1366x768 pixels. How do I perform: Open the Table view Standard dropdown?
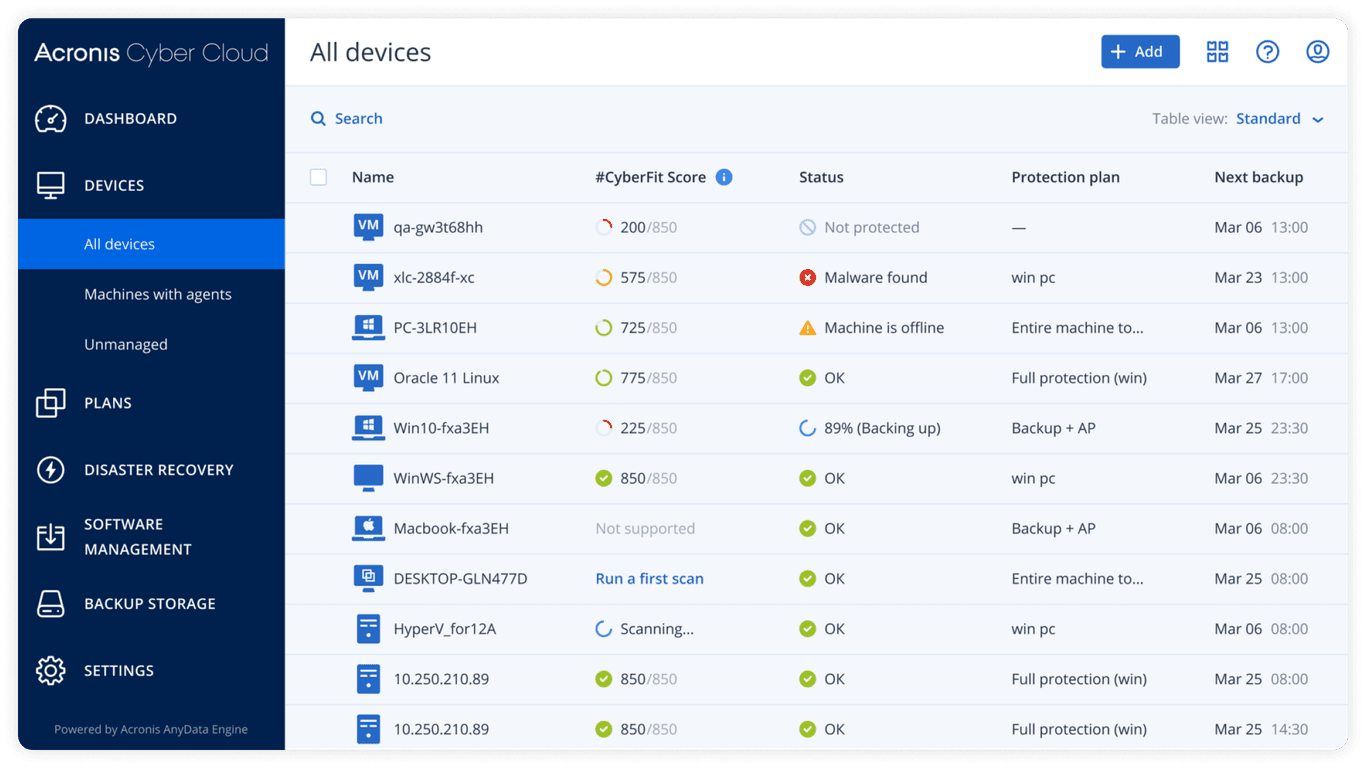1279,119
